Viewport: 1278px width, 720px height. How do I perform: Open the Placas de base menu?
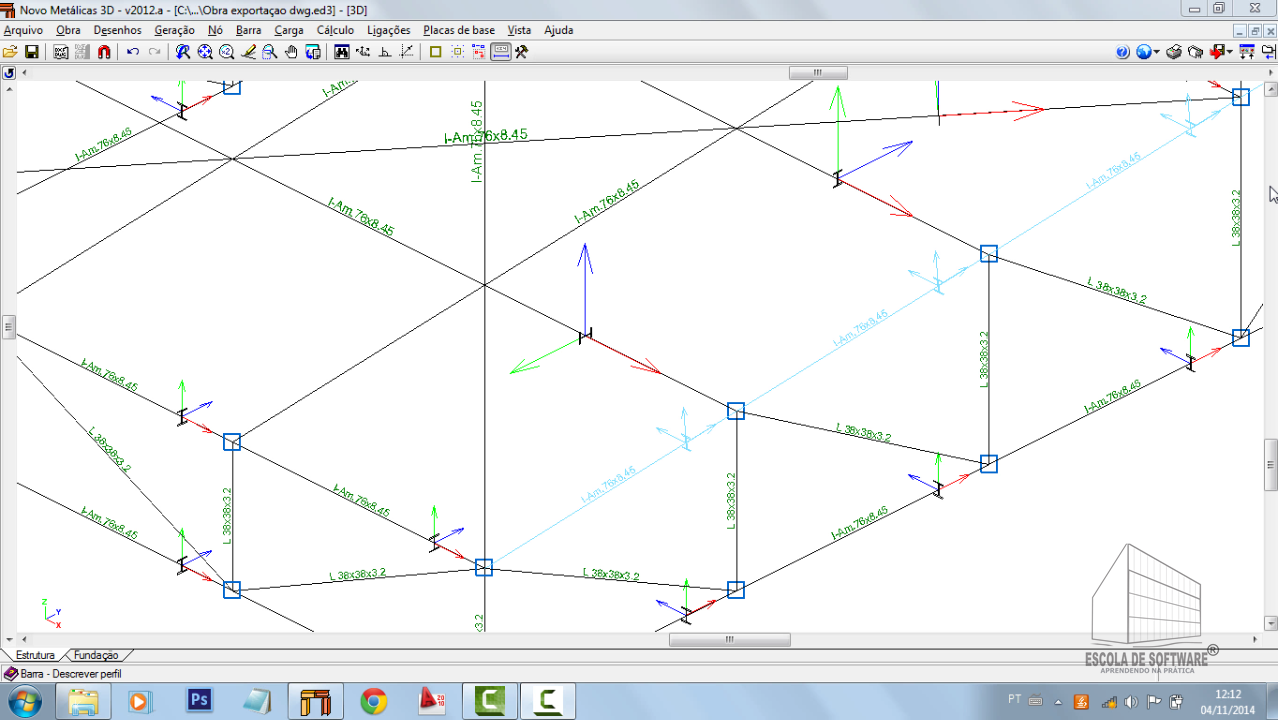point(459,30)
